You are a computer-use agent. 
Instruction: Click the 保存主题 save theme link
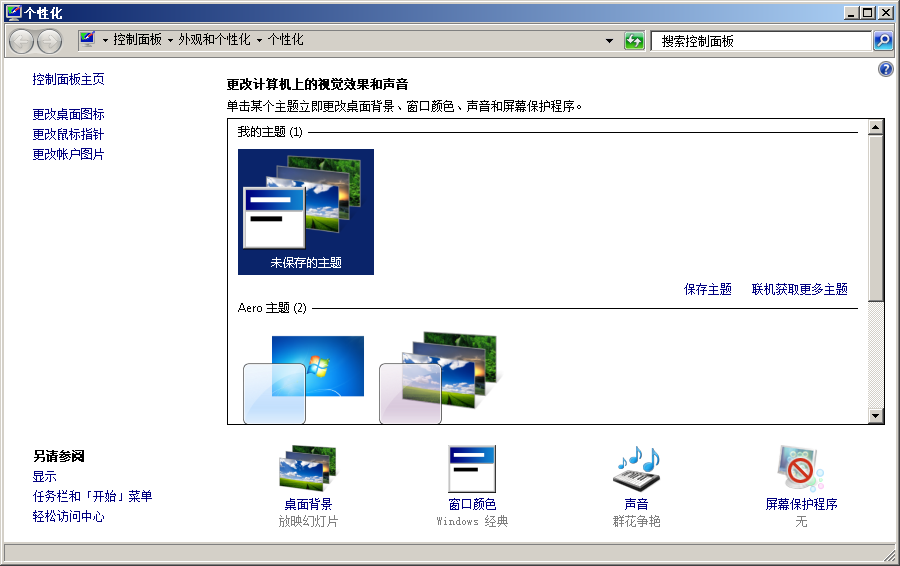point(707,289)
